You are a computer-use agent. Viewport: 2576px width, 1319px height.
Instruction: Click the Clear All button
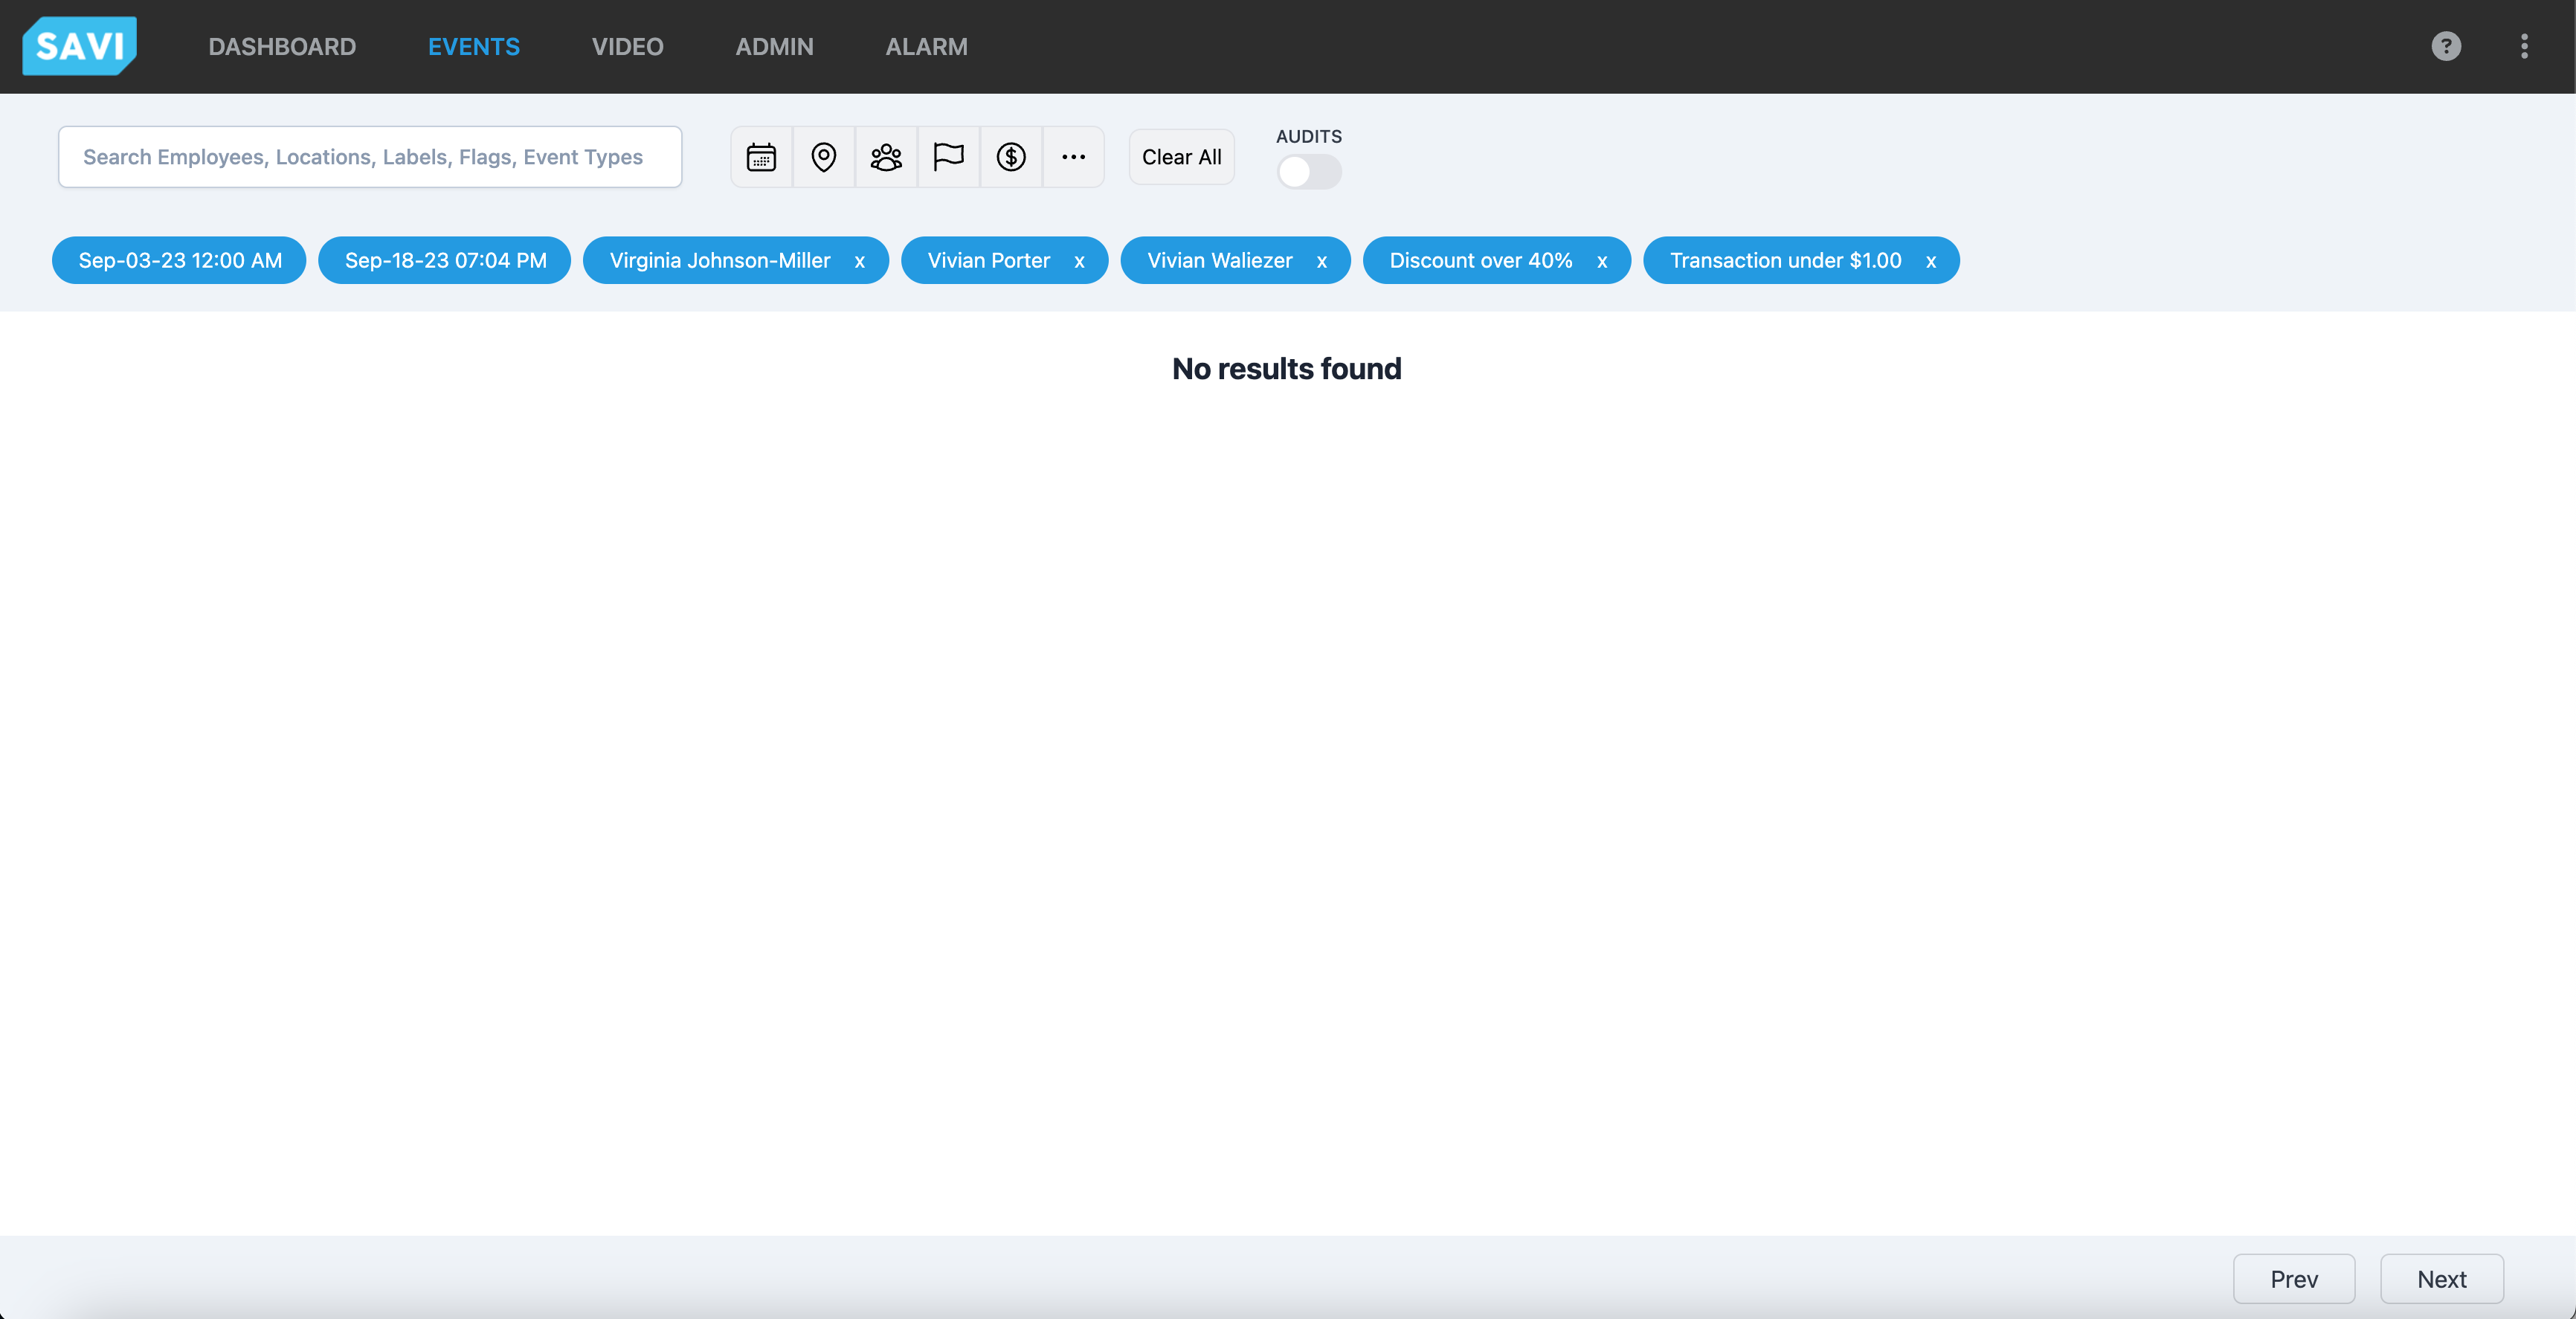(1181, 157)
